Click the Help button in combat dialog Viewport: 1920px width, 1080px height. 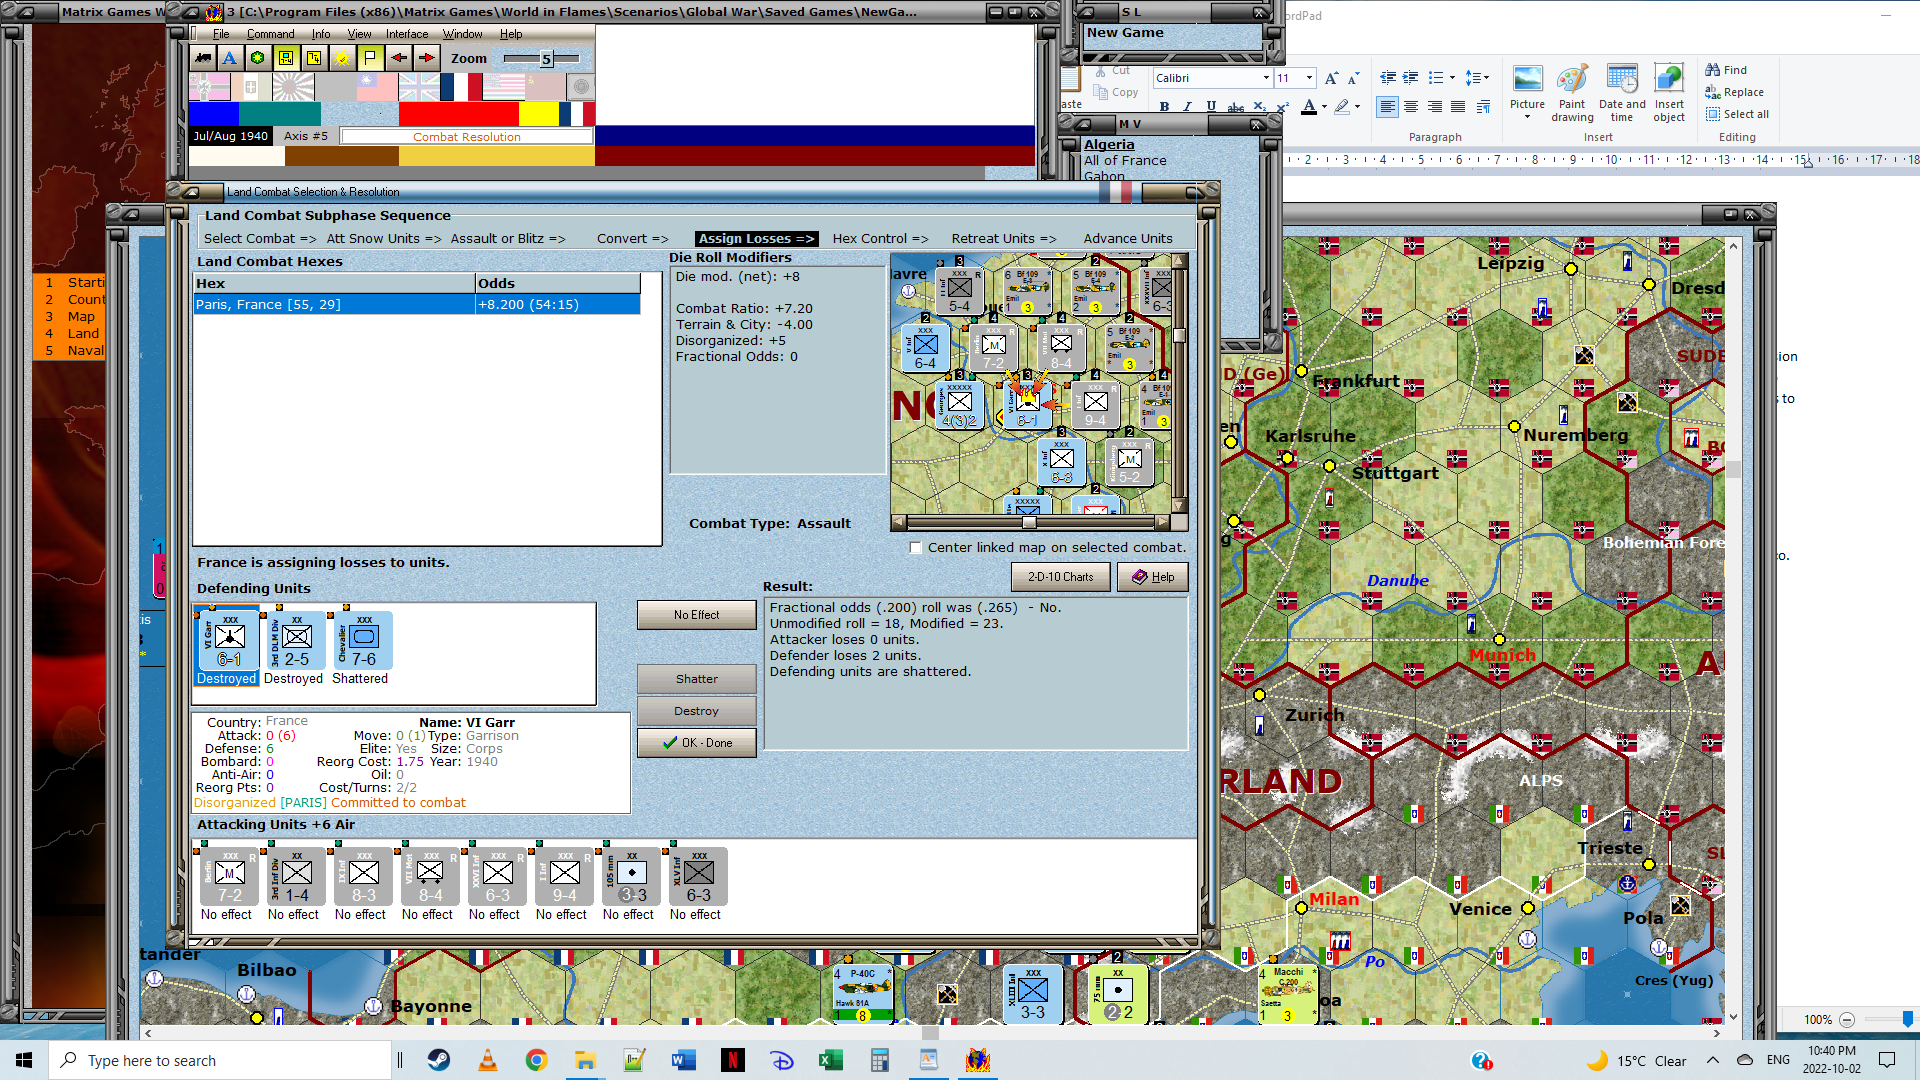tap(1153, 577)
